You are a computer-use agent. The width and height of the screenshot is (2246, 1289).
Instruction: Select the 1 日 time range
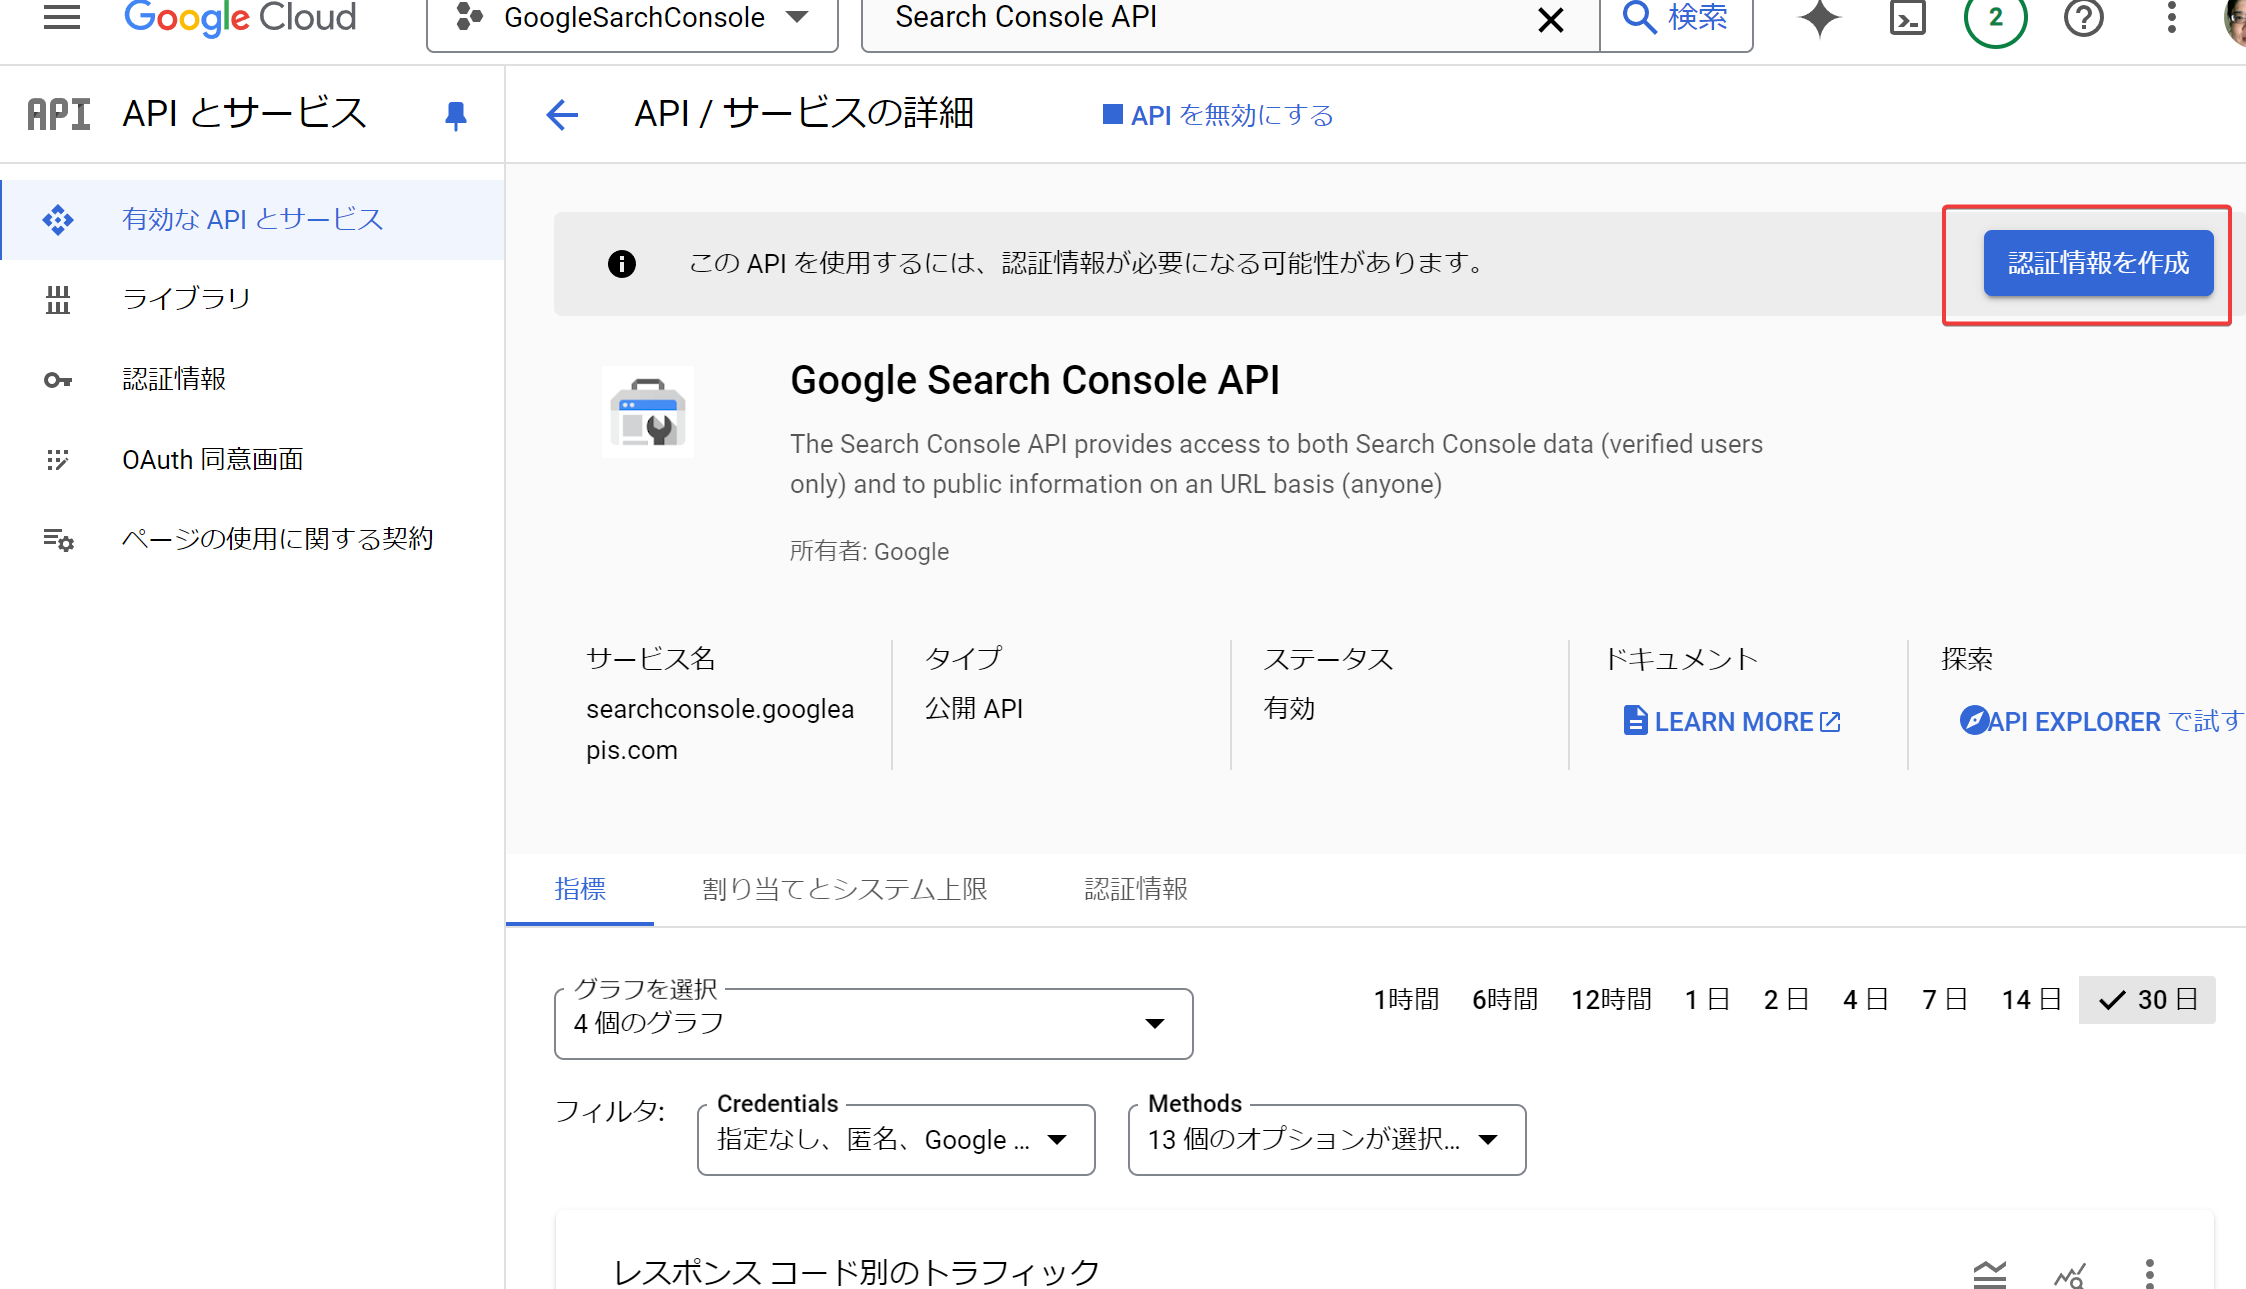coord(1707,1000)
